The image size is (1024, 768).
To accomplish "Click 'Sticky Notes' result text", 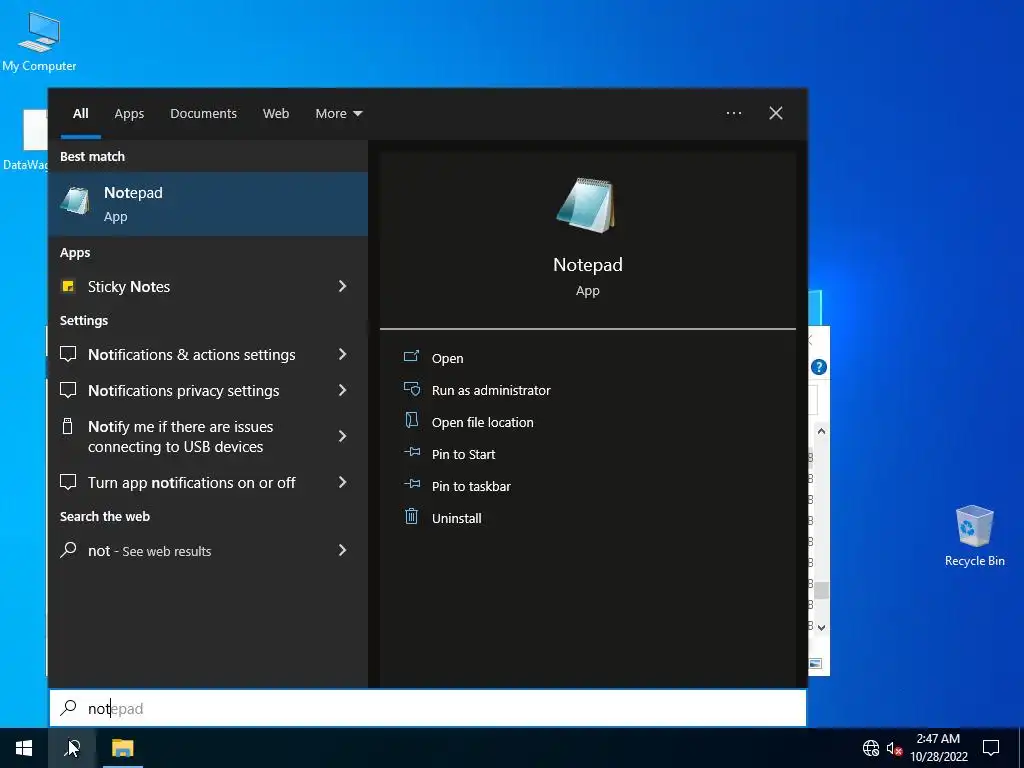I will pos(129,286).
